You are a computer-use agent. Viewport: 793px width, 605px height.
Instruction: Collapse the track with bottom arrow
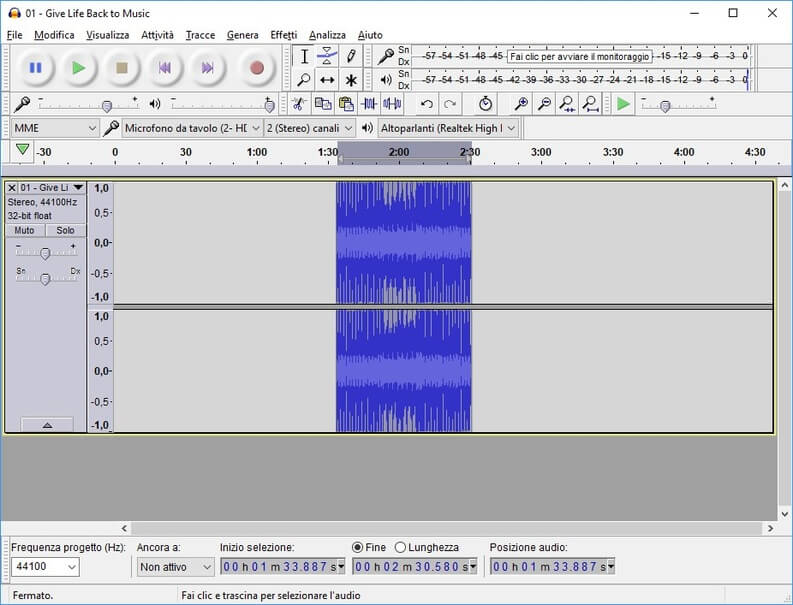click(x=47, y=425)
